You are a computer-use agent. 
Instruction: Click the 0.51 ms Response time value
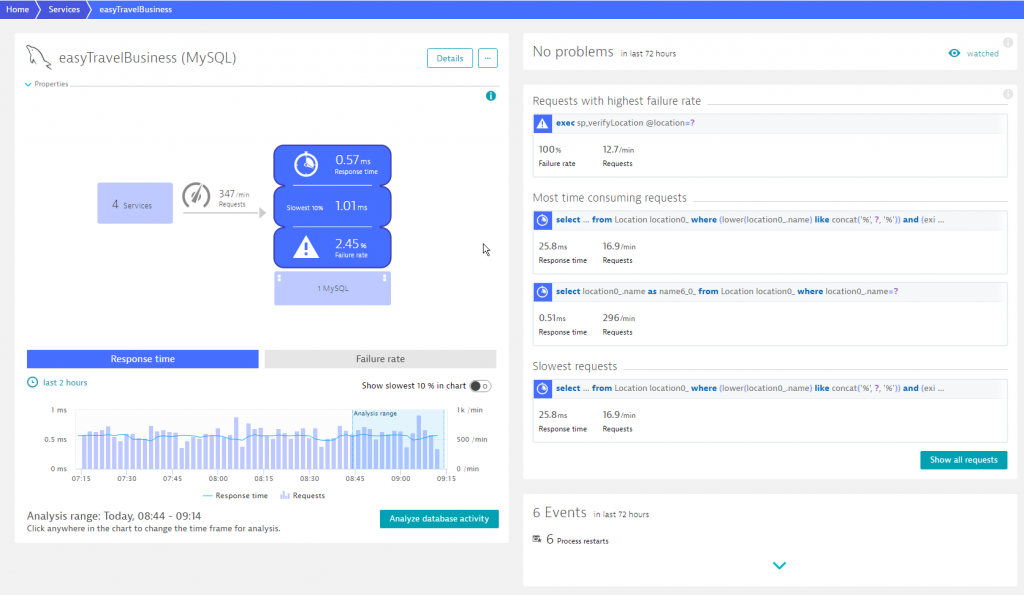click(x=552, y=318)
